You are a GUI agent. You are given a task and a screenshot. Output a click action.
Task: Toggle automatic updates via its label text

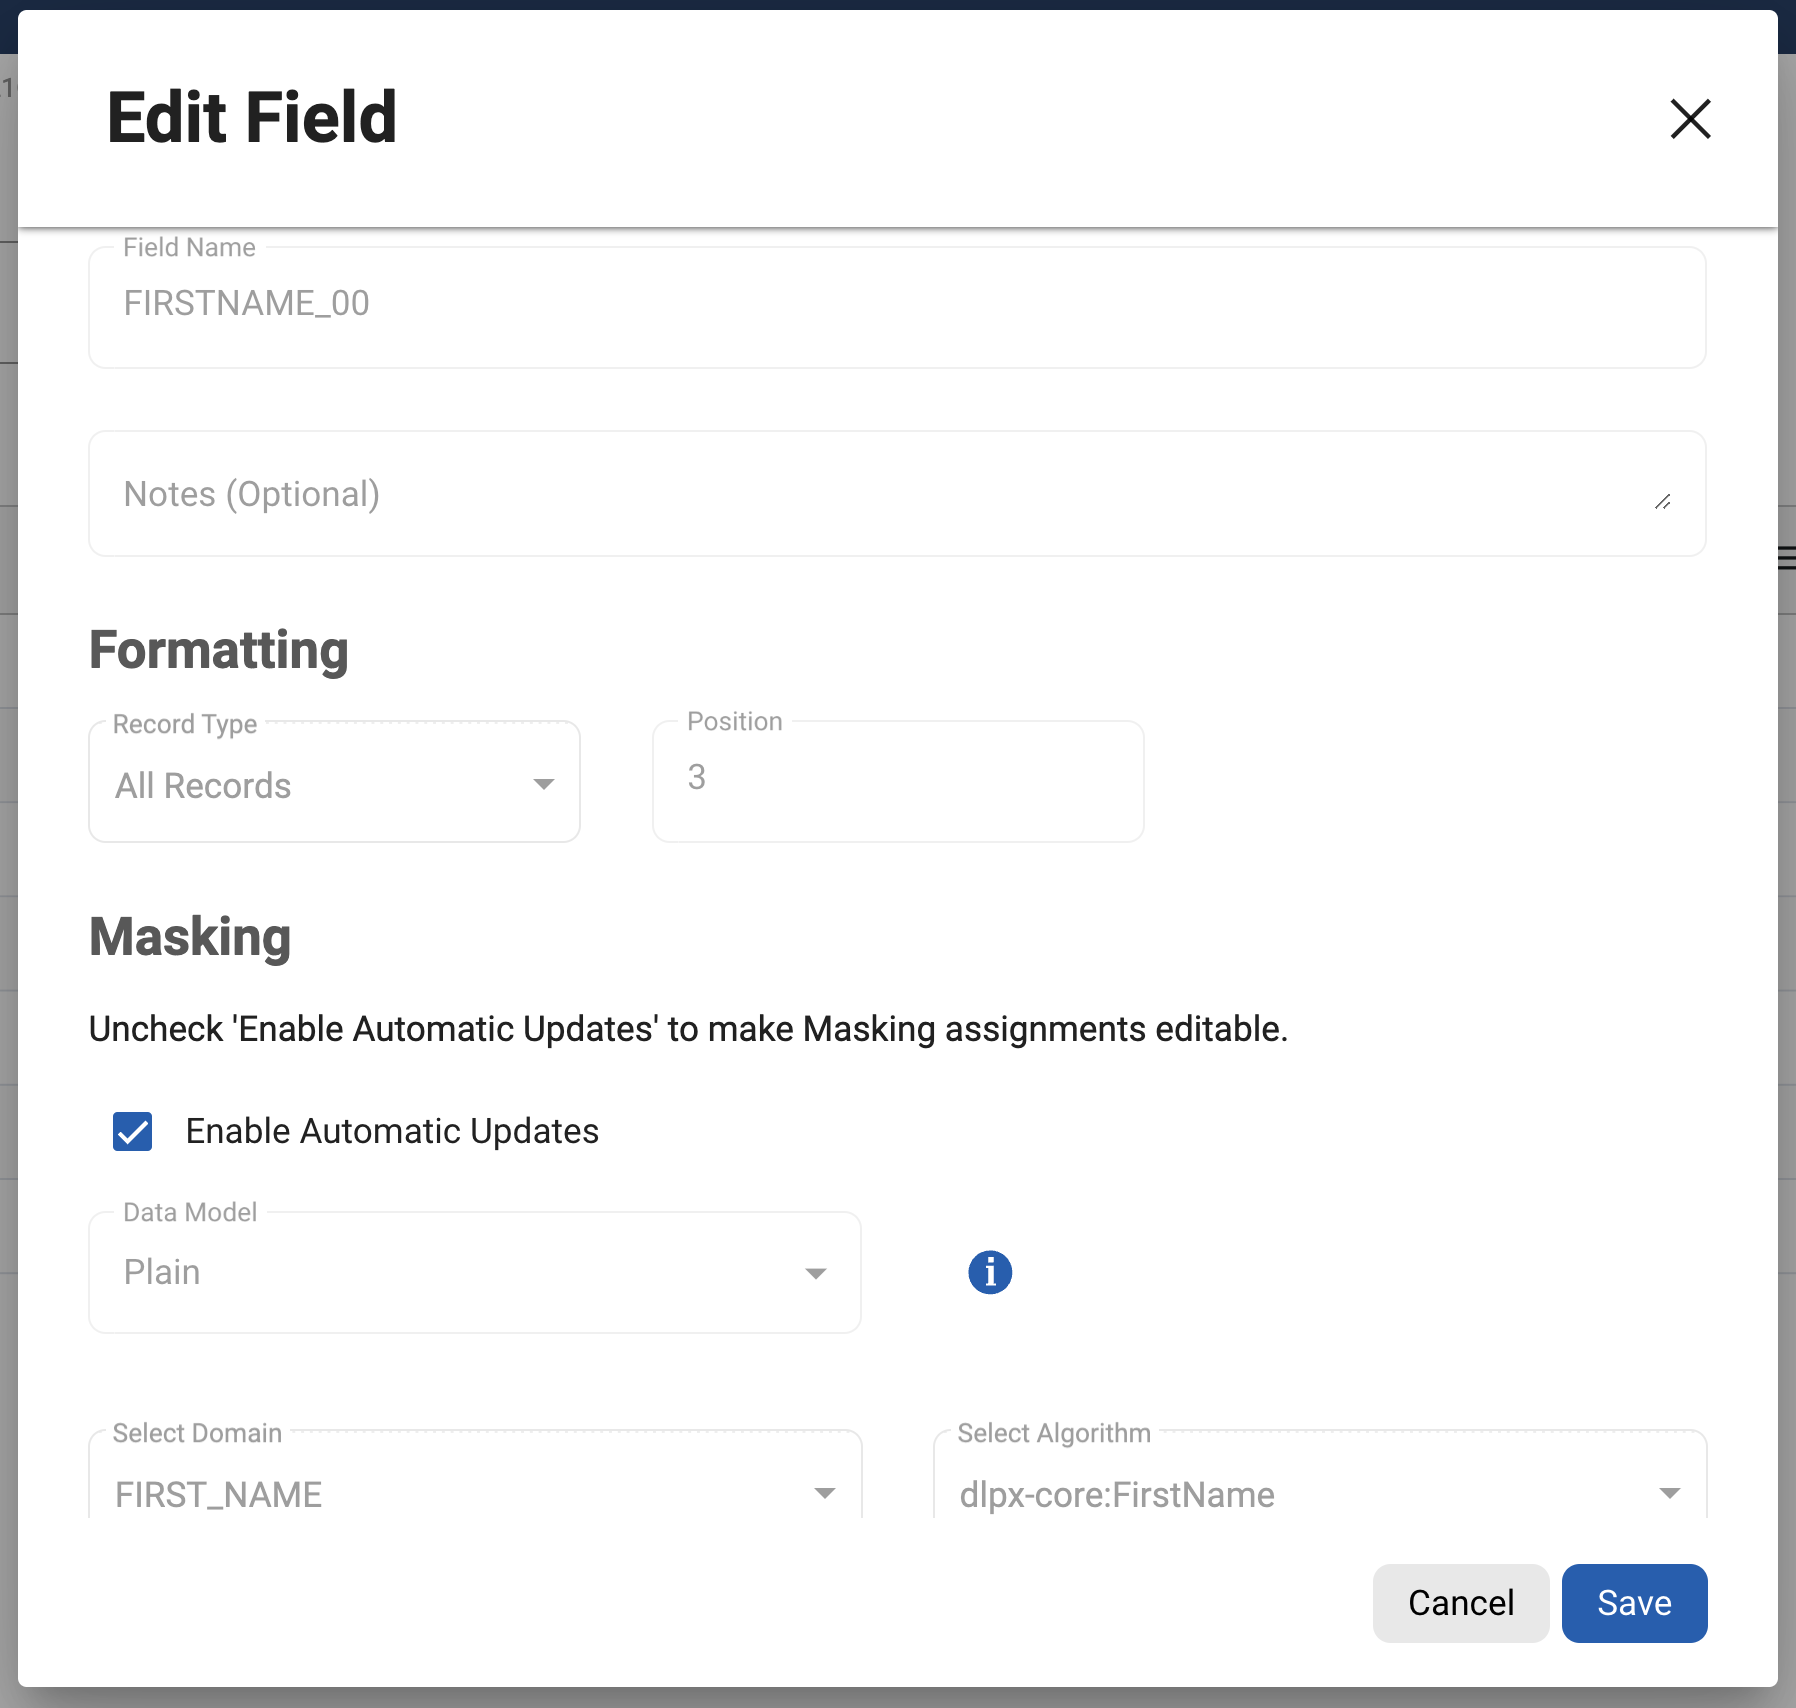[390, 1131]
